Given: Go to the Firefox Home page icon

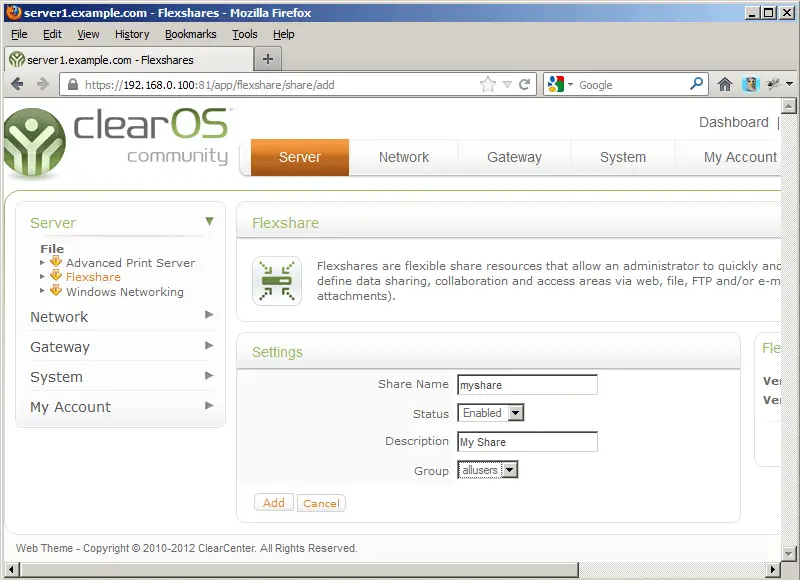Looking at the screenshot, I should (x=724, y=84).
